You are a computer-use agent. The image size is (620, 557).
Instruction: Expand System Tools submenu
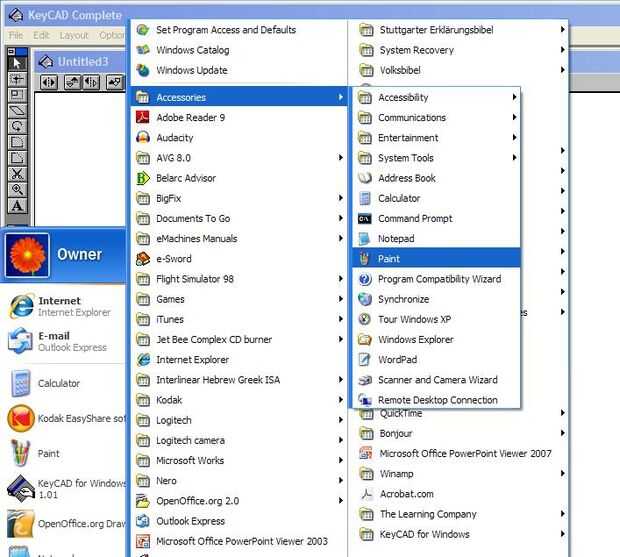[x=436, y=158]
